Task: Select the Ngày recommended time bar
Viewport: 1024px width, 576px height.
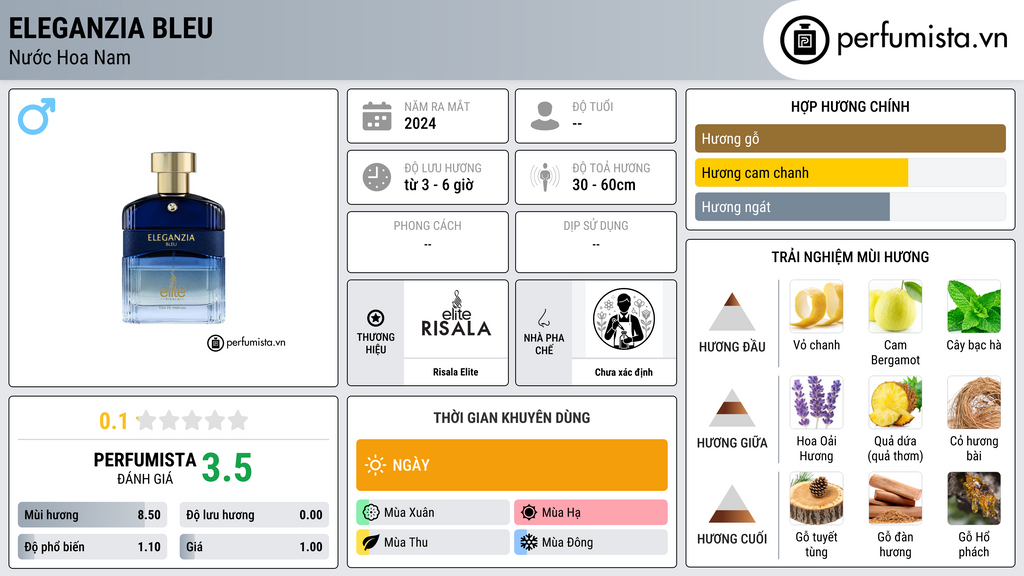Action: click(512, 465)
